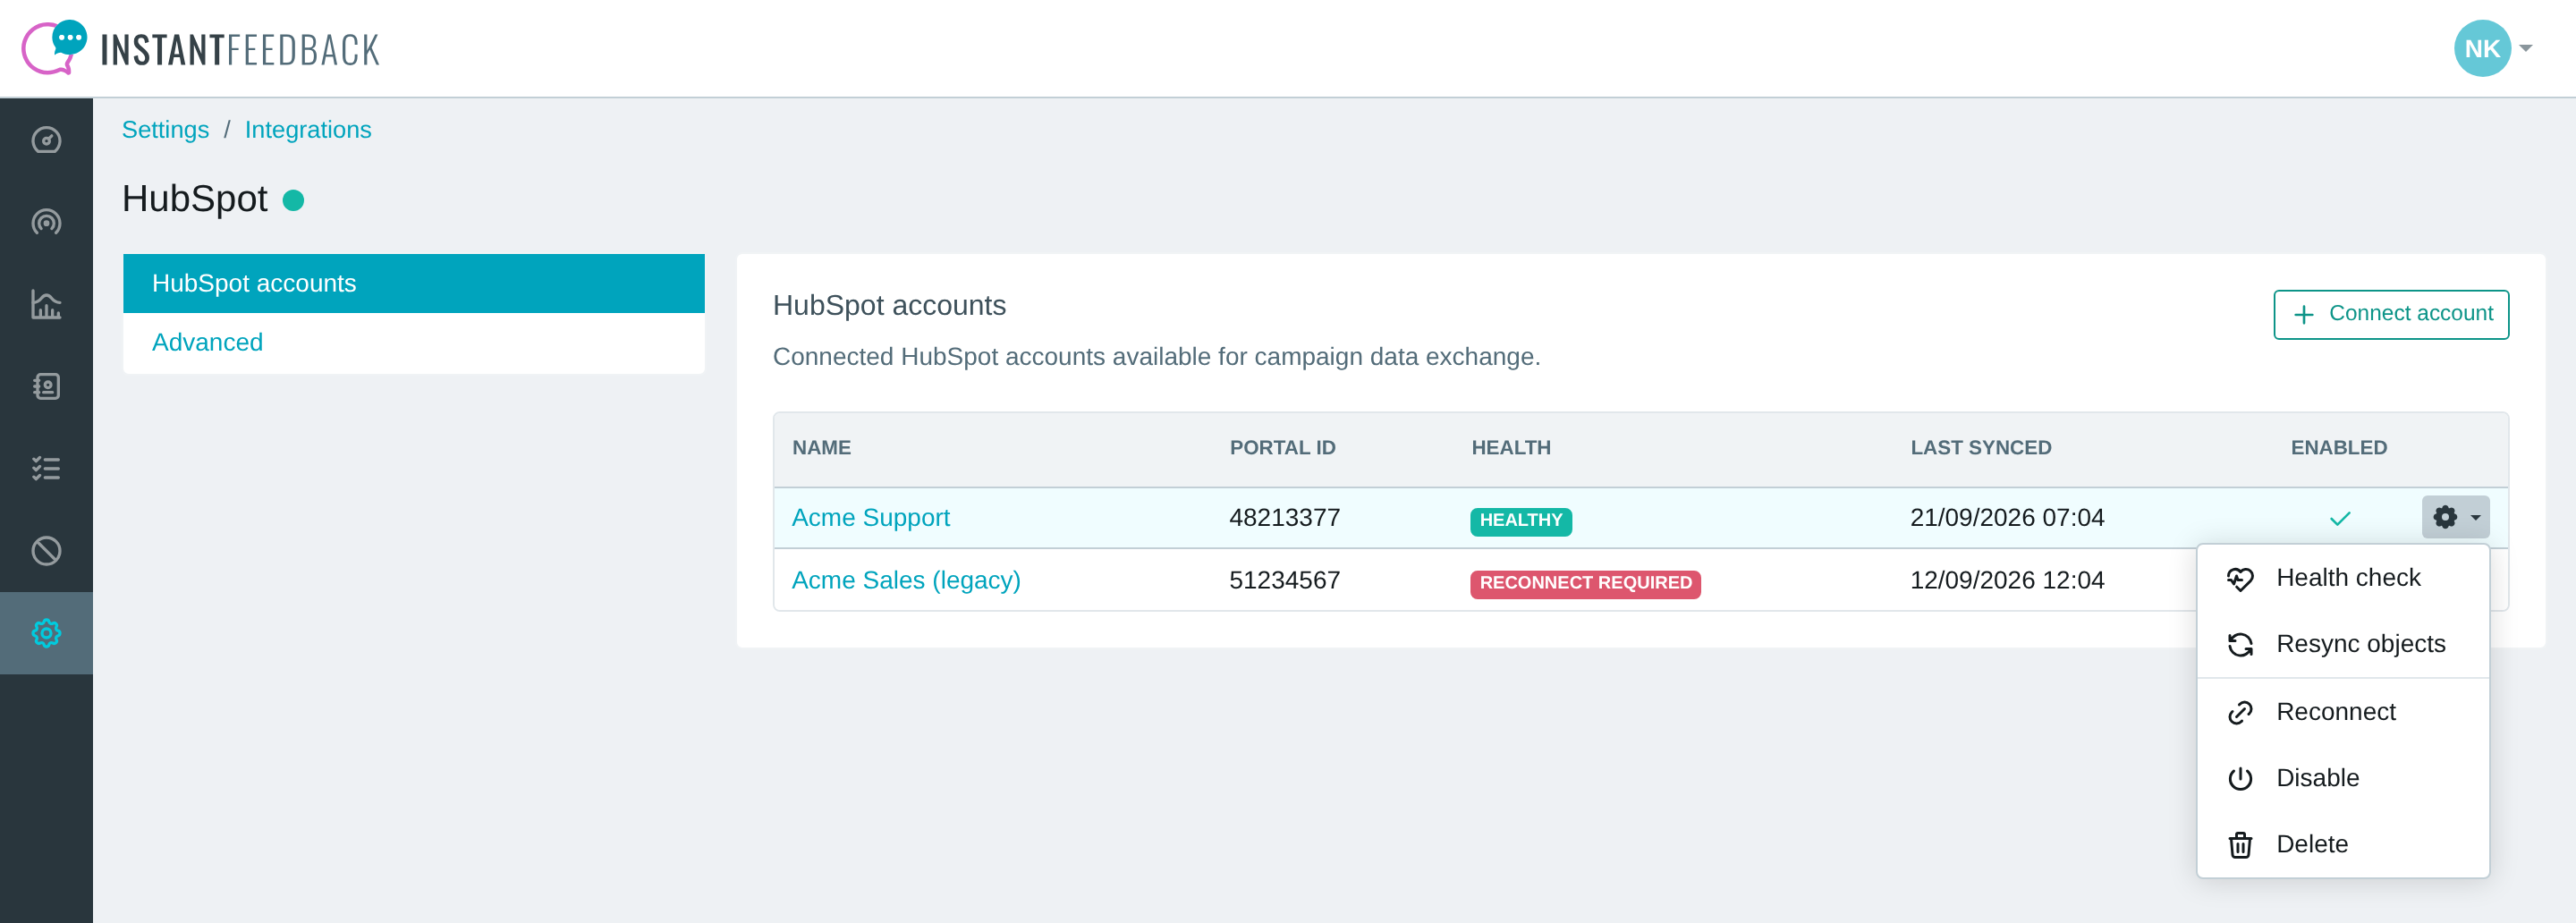Expand the user menu arrow beside NK
Image resolution: width=2576 pixels, height=923 pixels.
click(x=2526, y=48)
